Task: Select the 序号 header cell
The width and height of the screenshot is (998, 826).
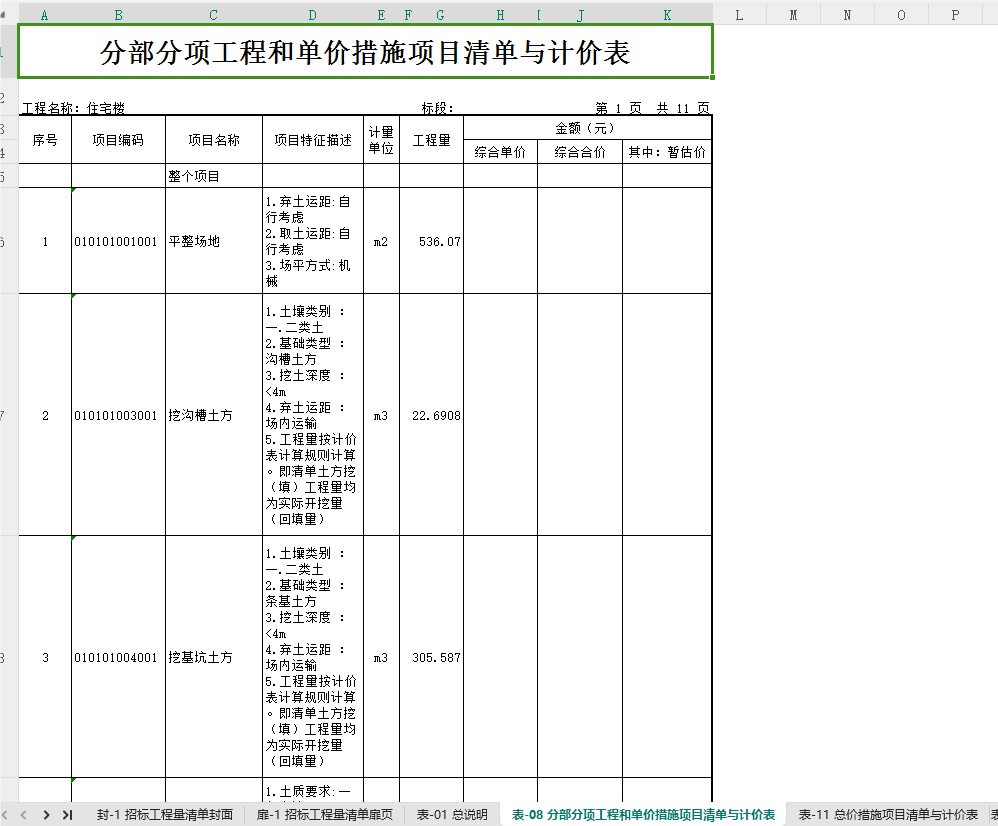Action: [x=45, y=140]
